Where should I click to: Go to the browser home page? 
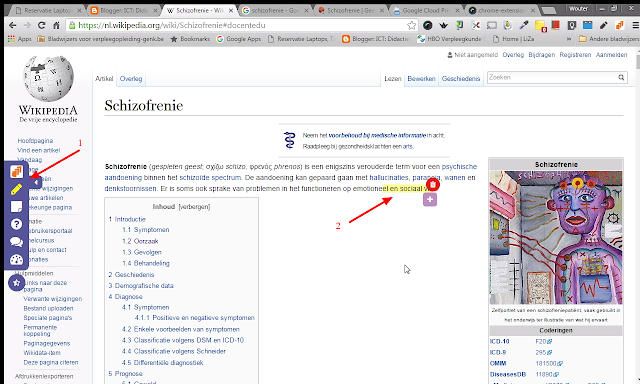tap(56, 25)
